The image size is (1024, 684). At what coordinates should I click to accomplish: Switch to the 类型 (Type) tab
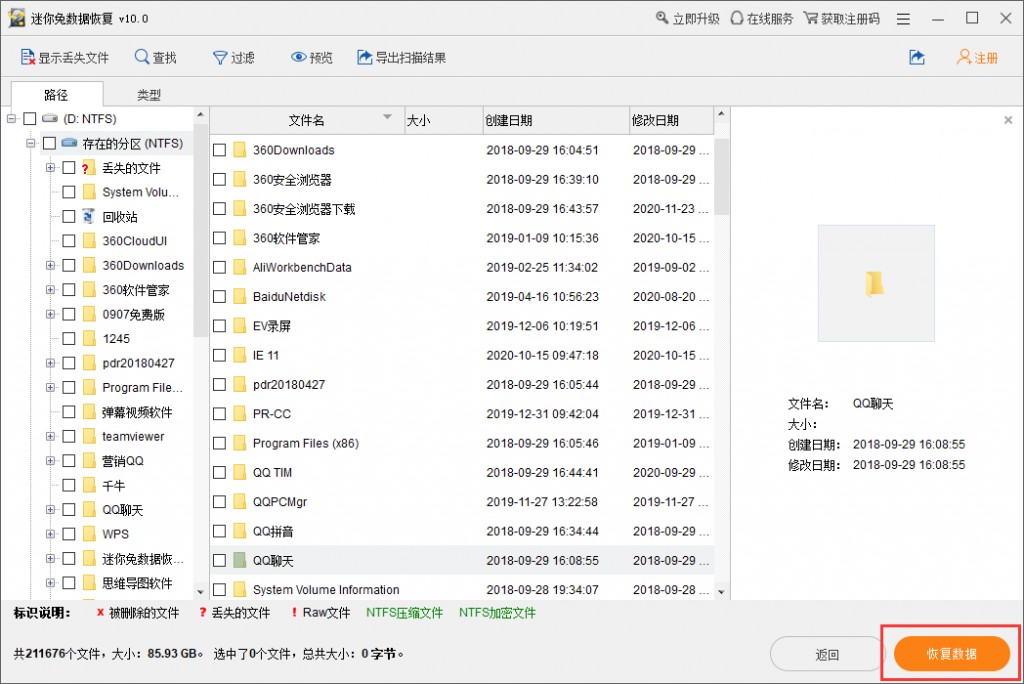pos(149,95)
